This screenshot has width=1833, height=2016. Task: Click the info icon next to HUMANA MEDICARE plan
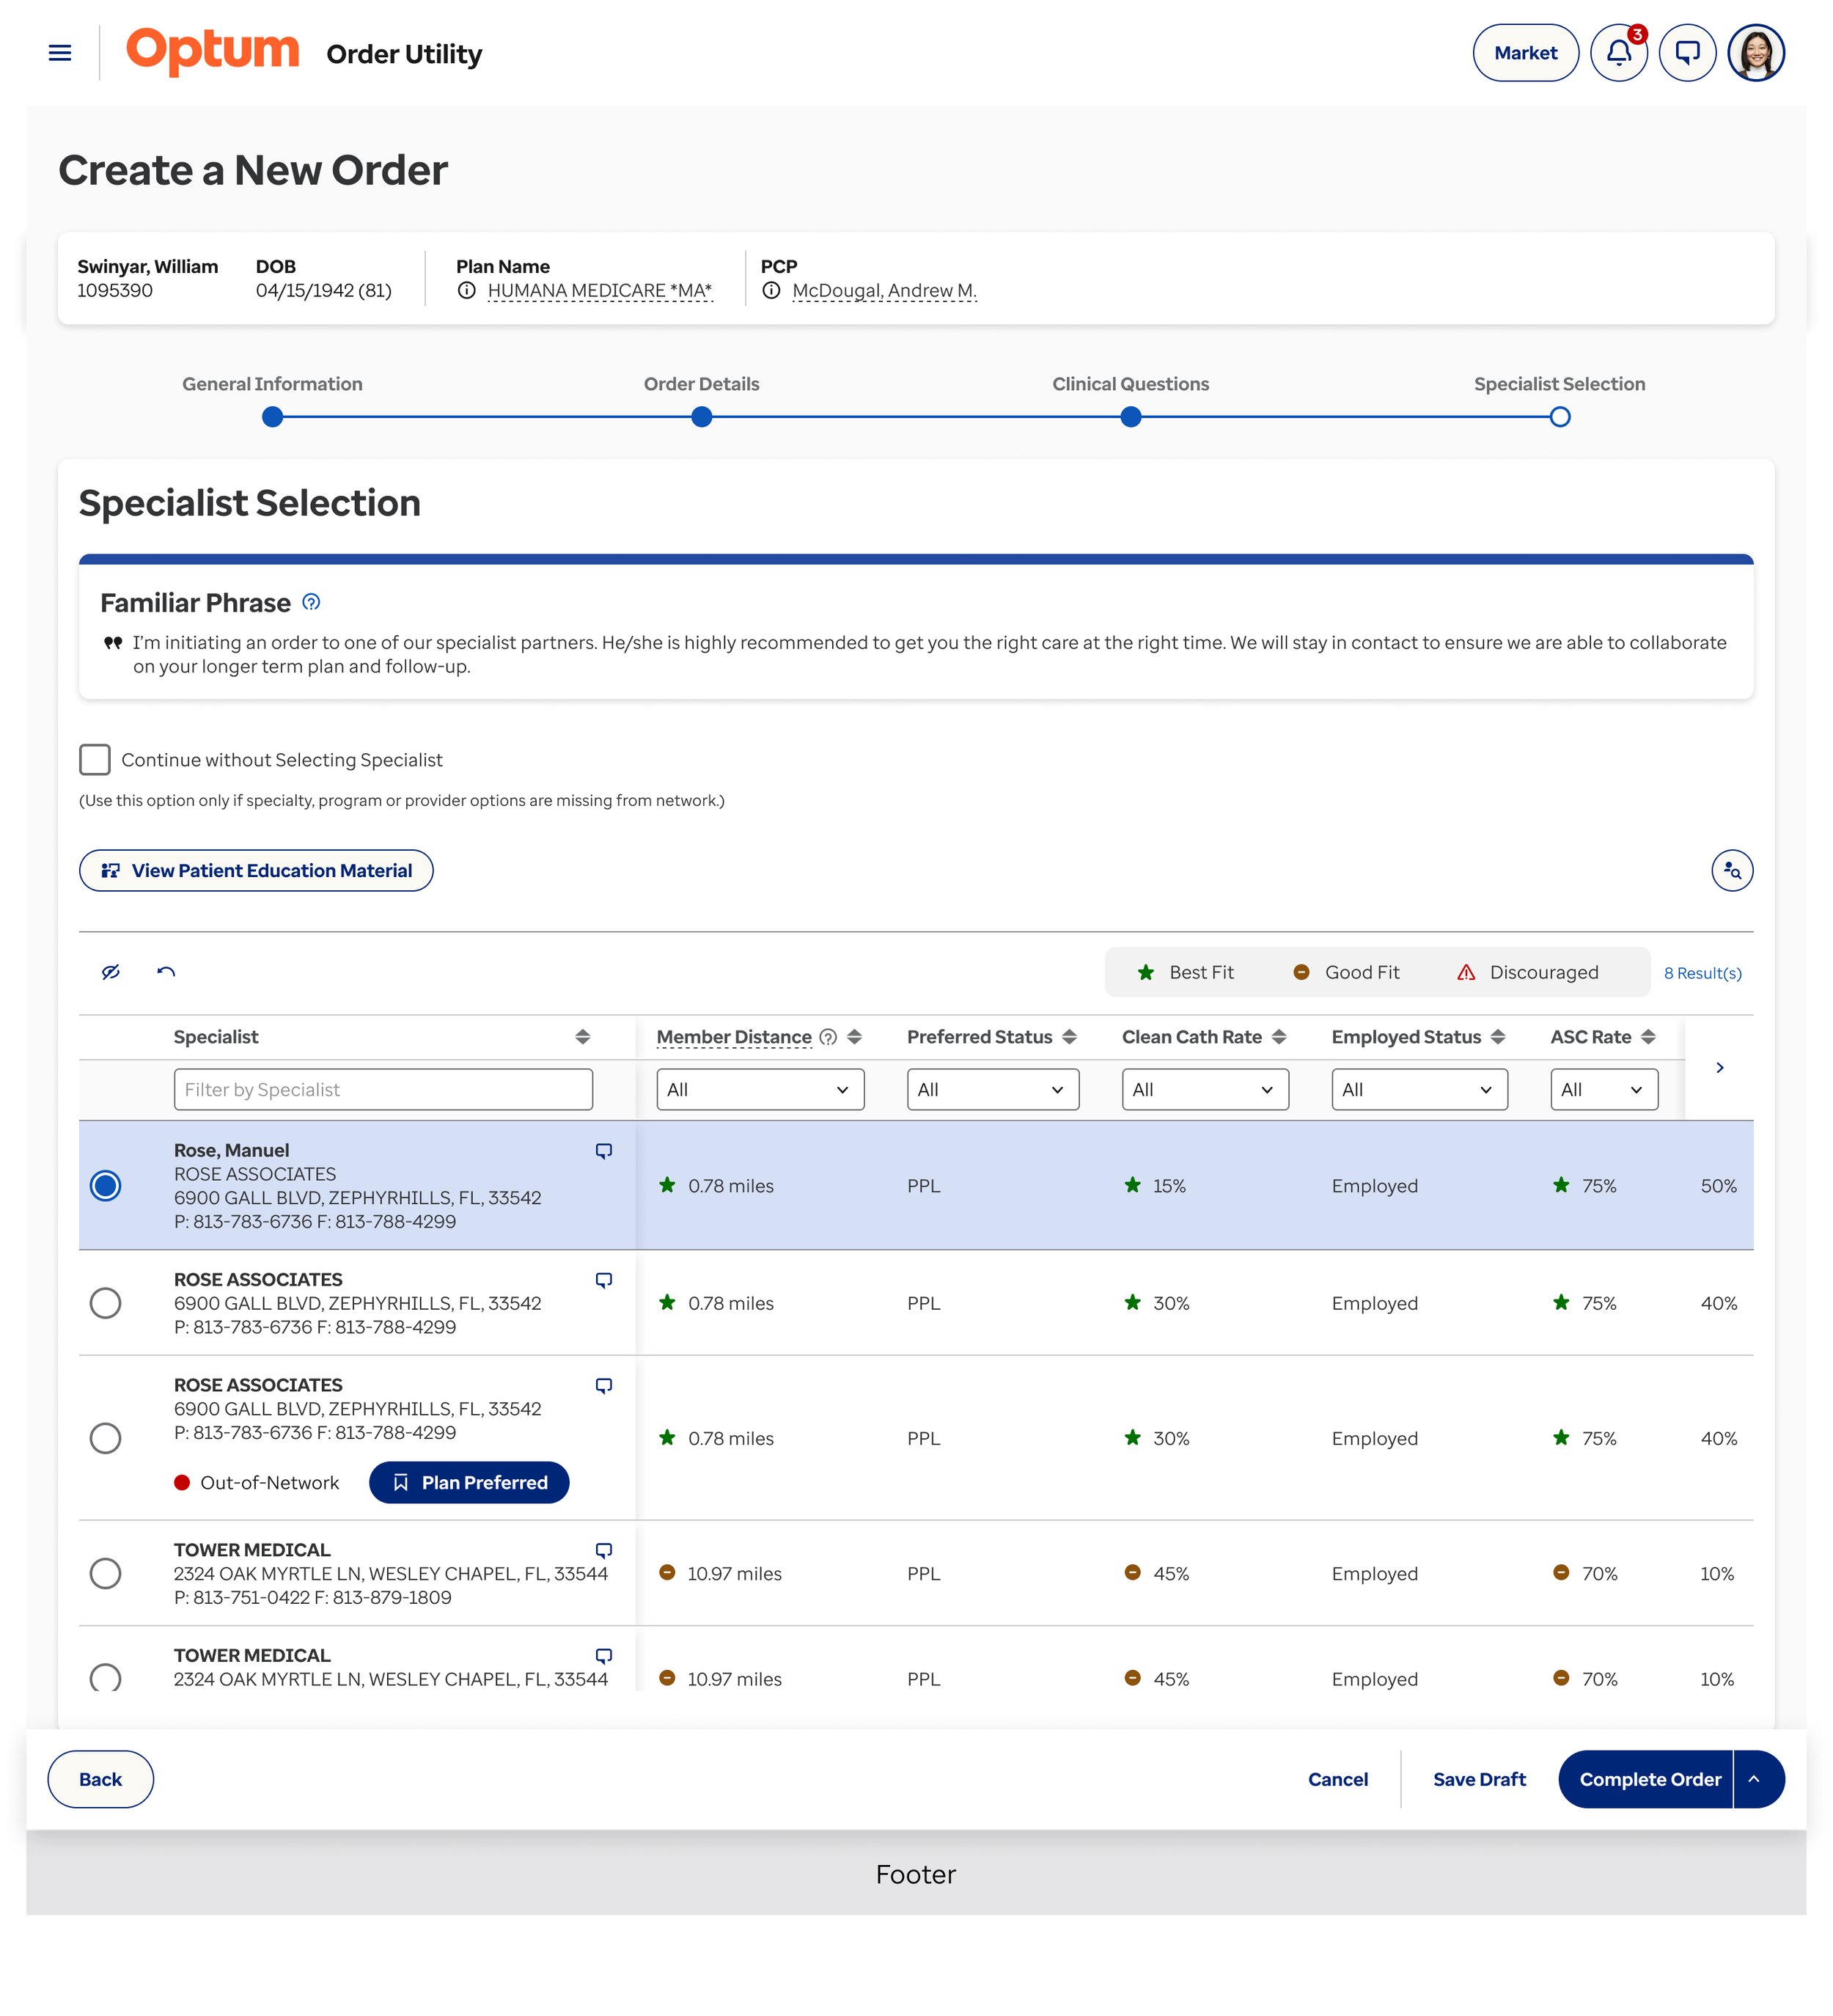pyautogui.click(x=468, y=291)
